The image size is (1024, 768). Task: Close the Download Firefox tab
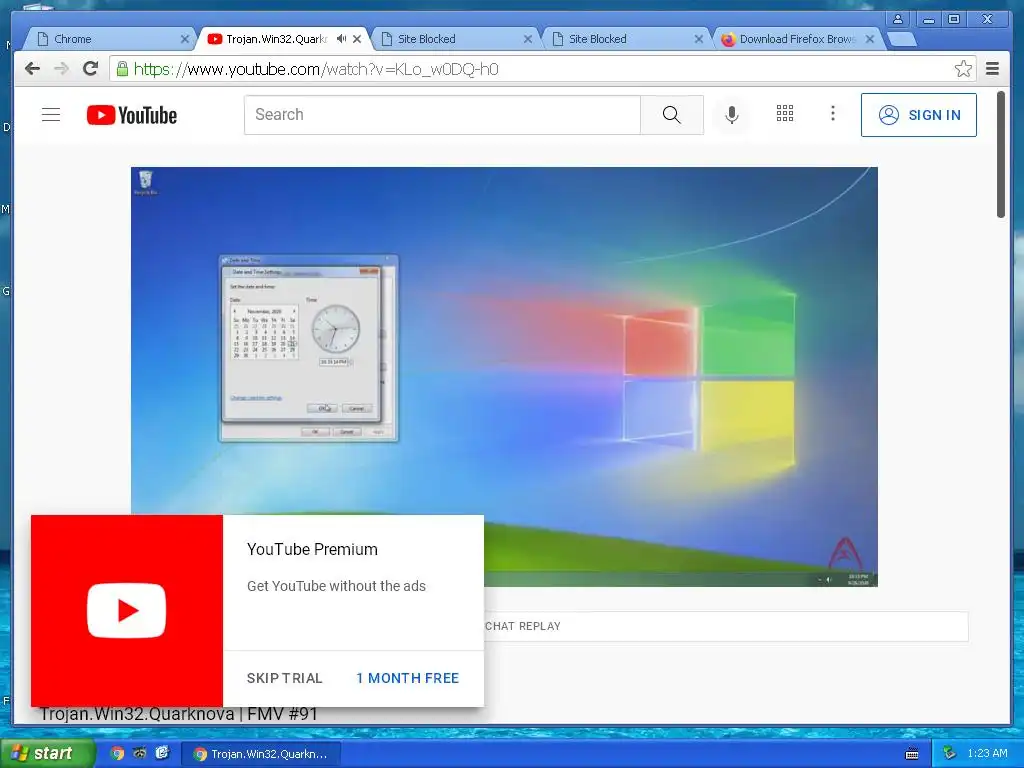tap(870, 39)
